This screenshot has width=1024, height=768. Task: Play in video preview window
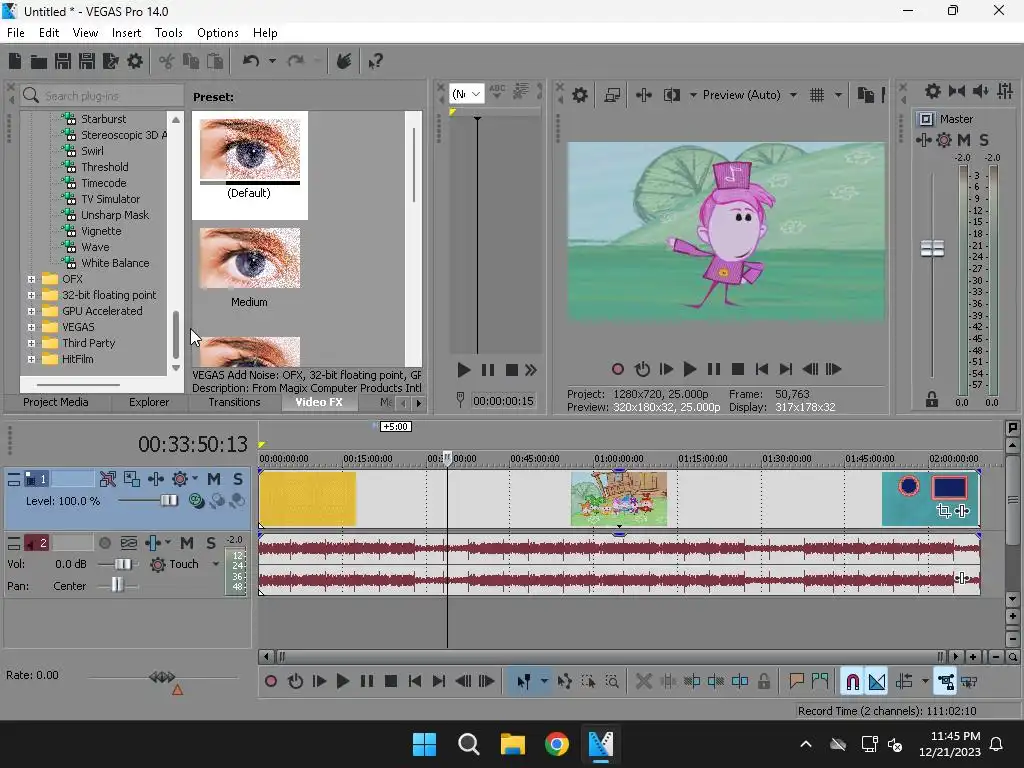pyautogui.click(x=690, y=370)
